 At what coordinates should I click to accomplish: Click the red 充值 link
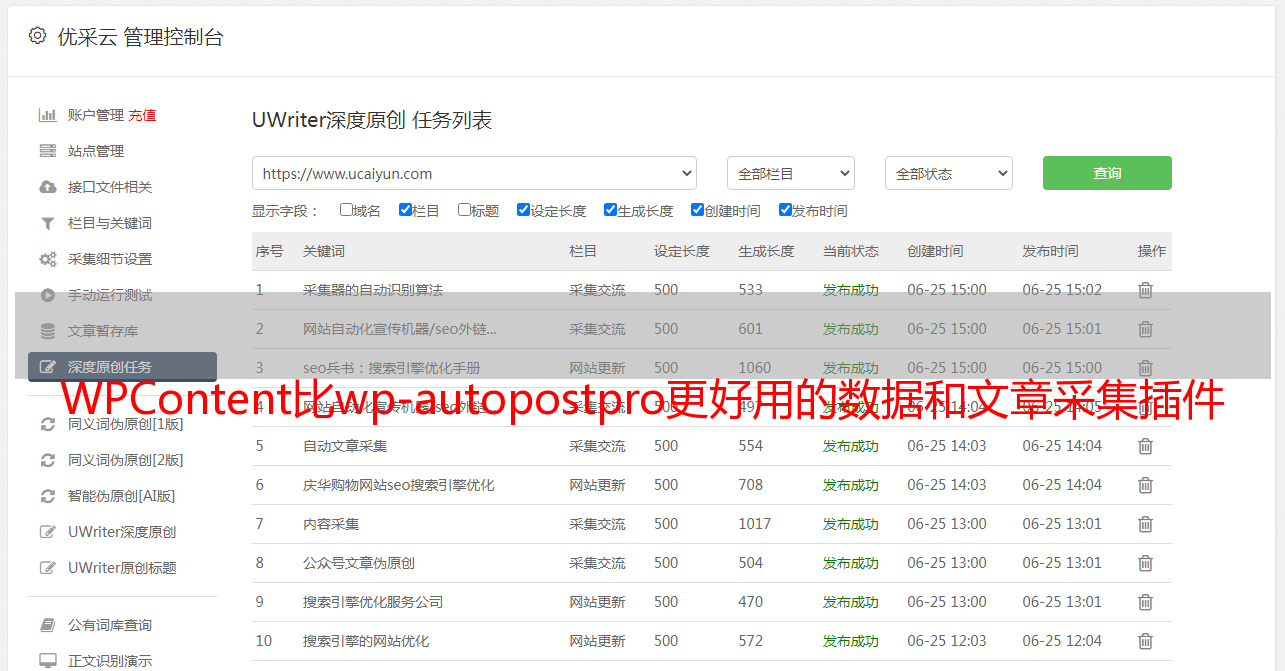[142, 115]
